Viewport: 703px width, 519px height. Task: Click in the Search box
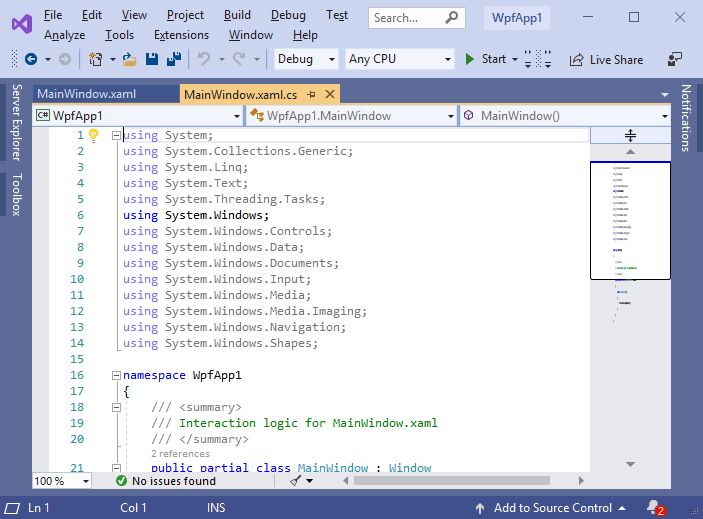click(x=417, y=18)
